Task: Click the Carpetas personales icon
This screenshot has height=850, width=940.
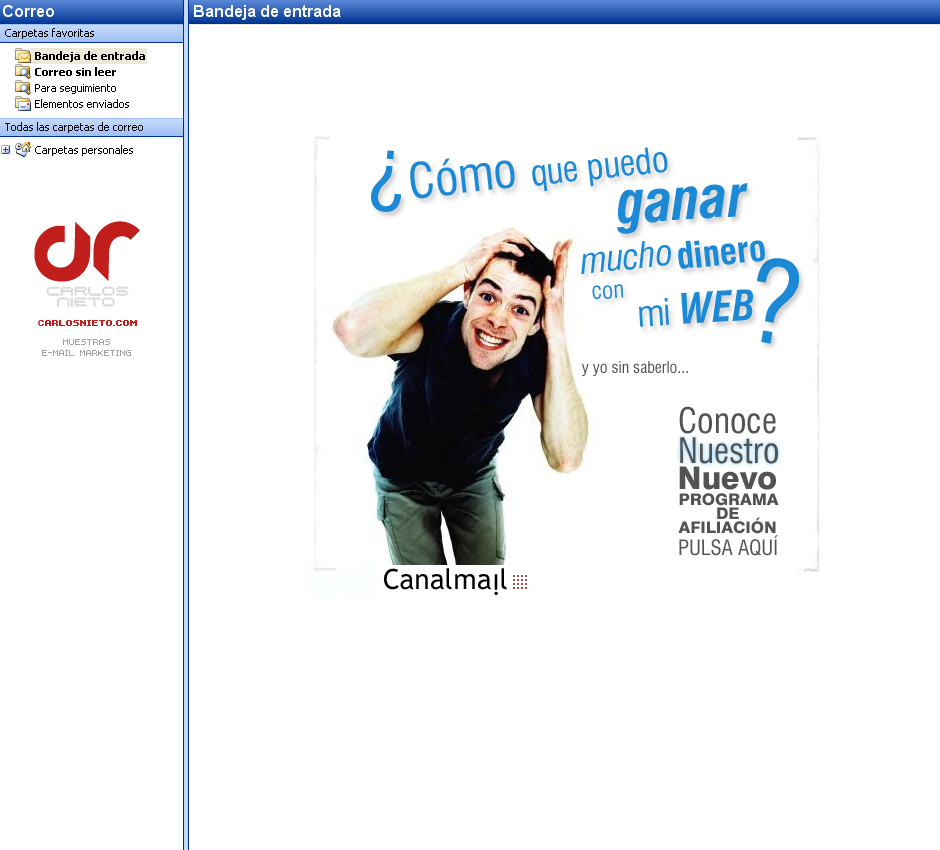Action: coord(23,149)
